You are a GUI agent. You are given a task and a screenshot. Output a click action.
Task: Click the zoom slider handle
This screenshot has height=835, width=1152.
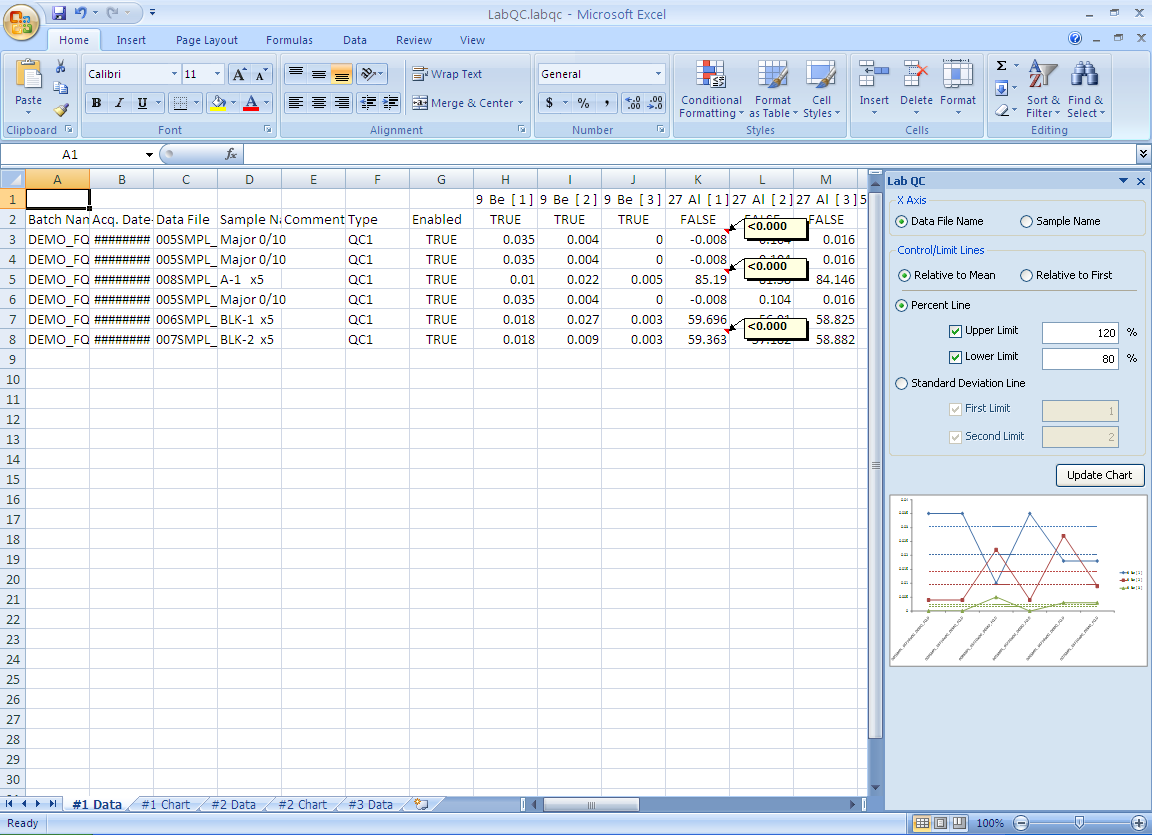[x=1079, y=823]
